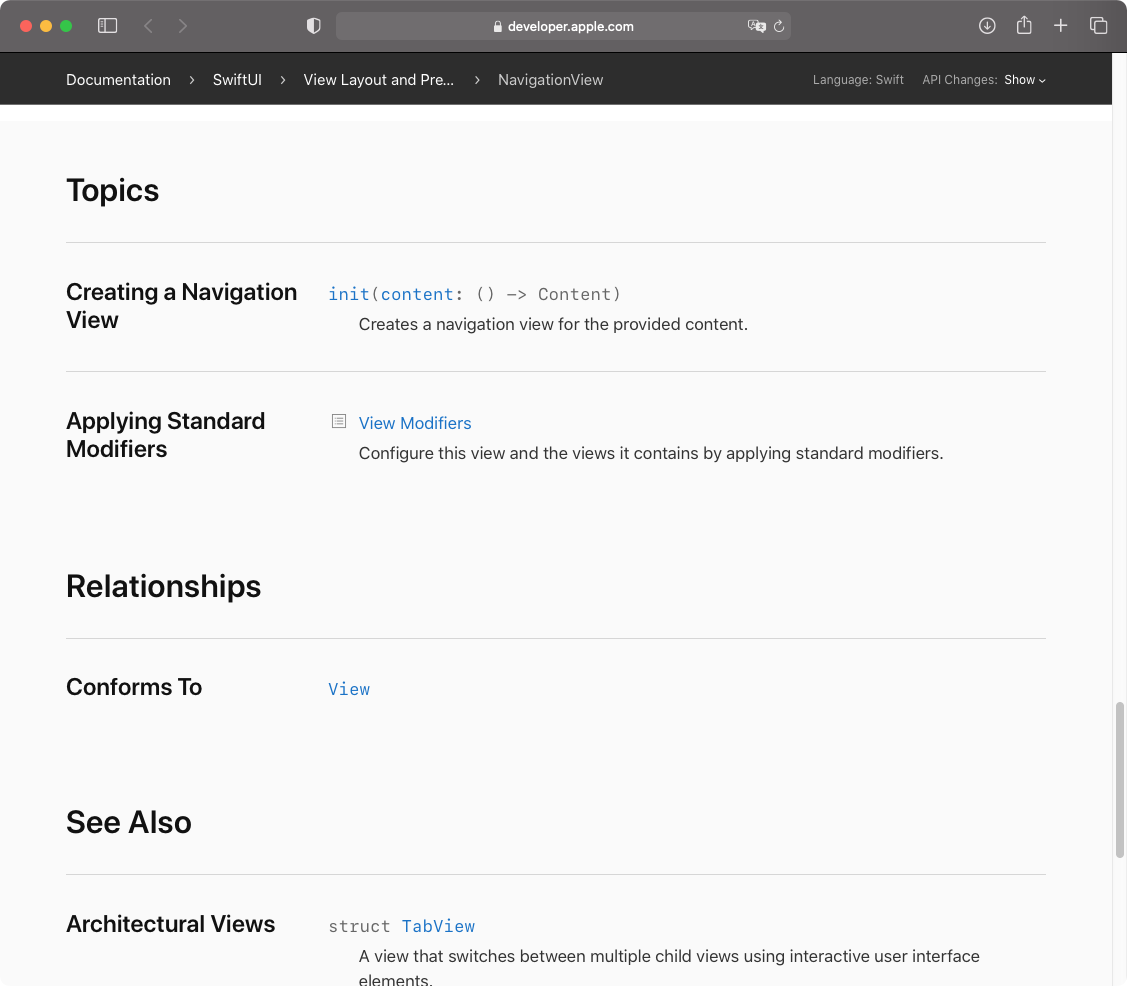The height and width of the screenshot is (986, 1127).
Task: Open a new tab
Action: (x=1060, y=26)
